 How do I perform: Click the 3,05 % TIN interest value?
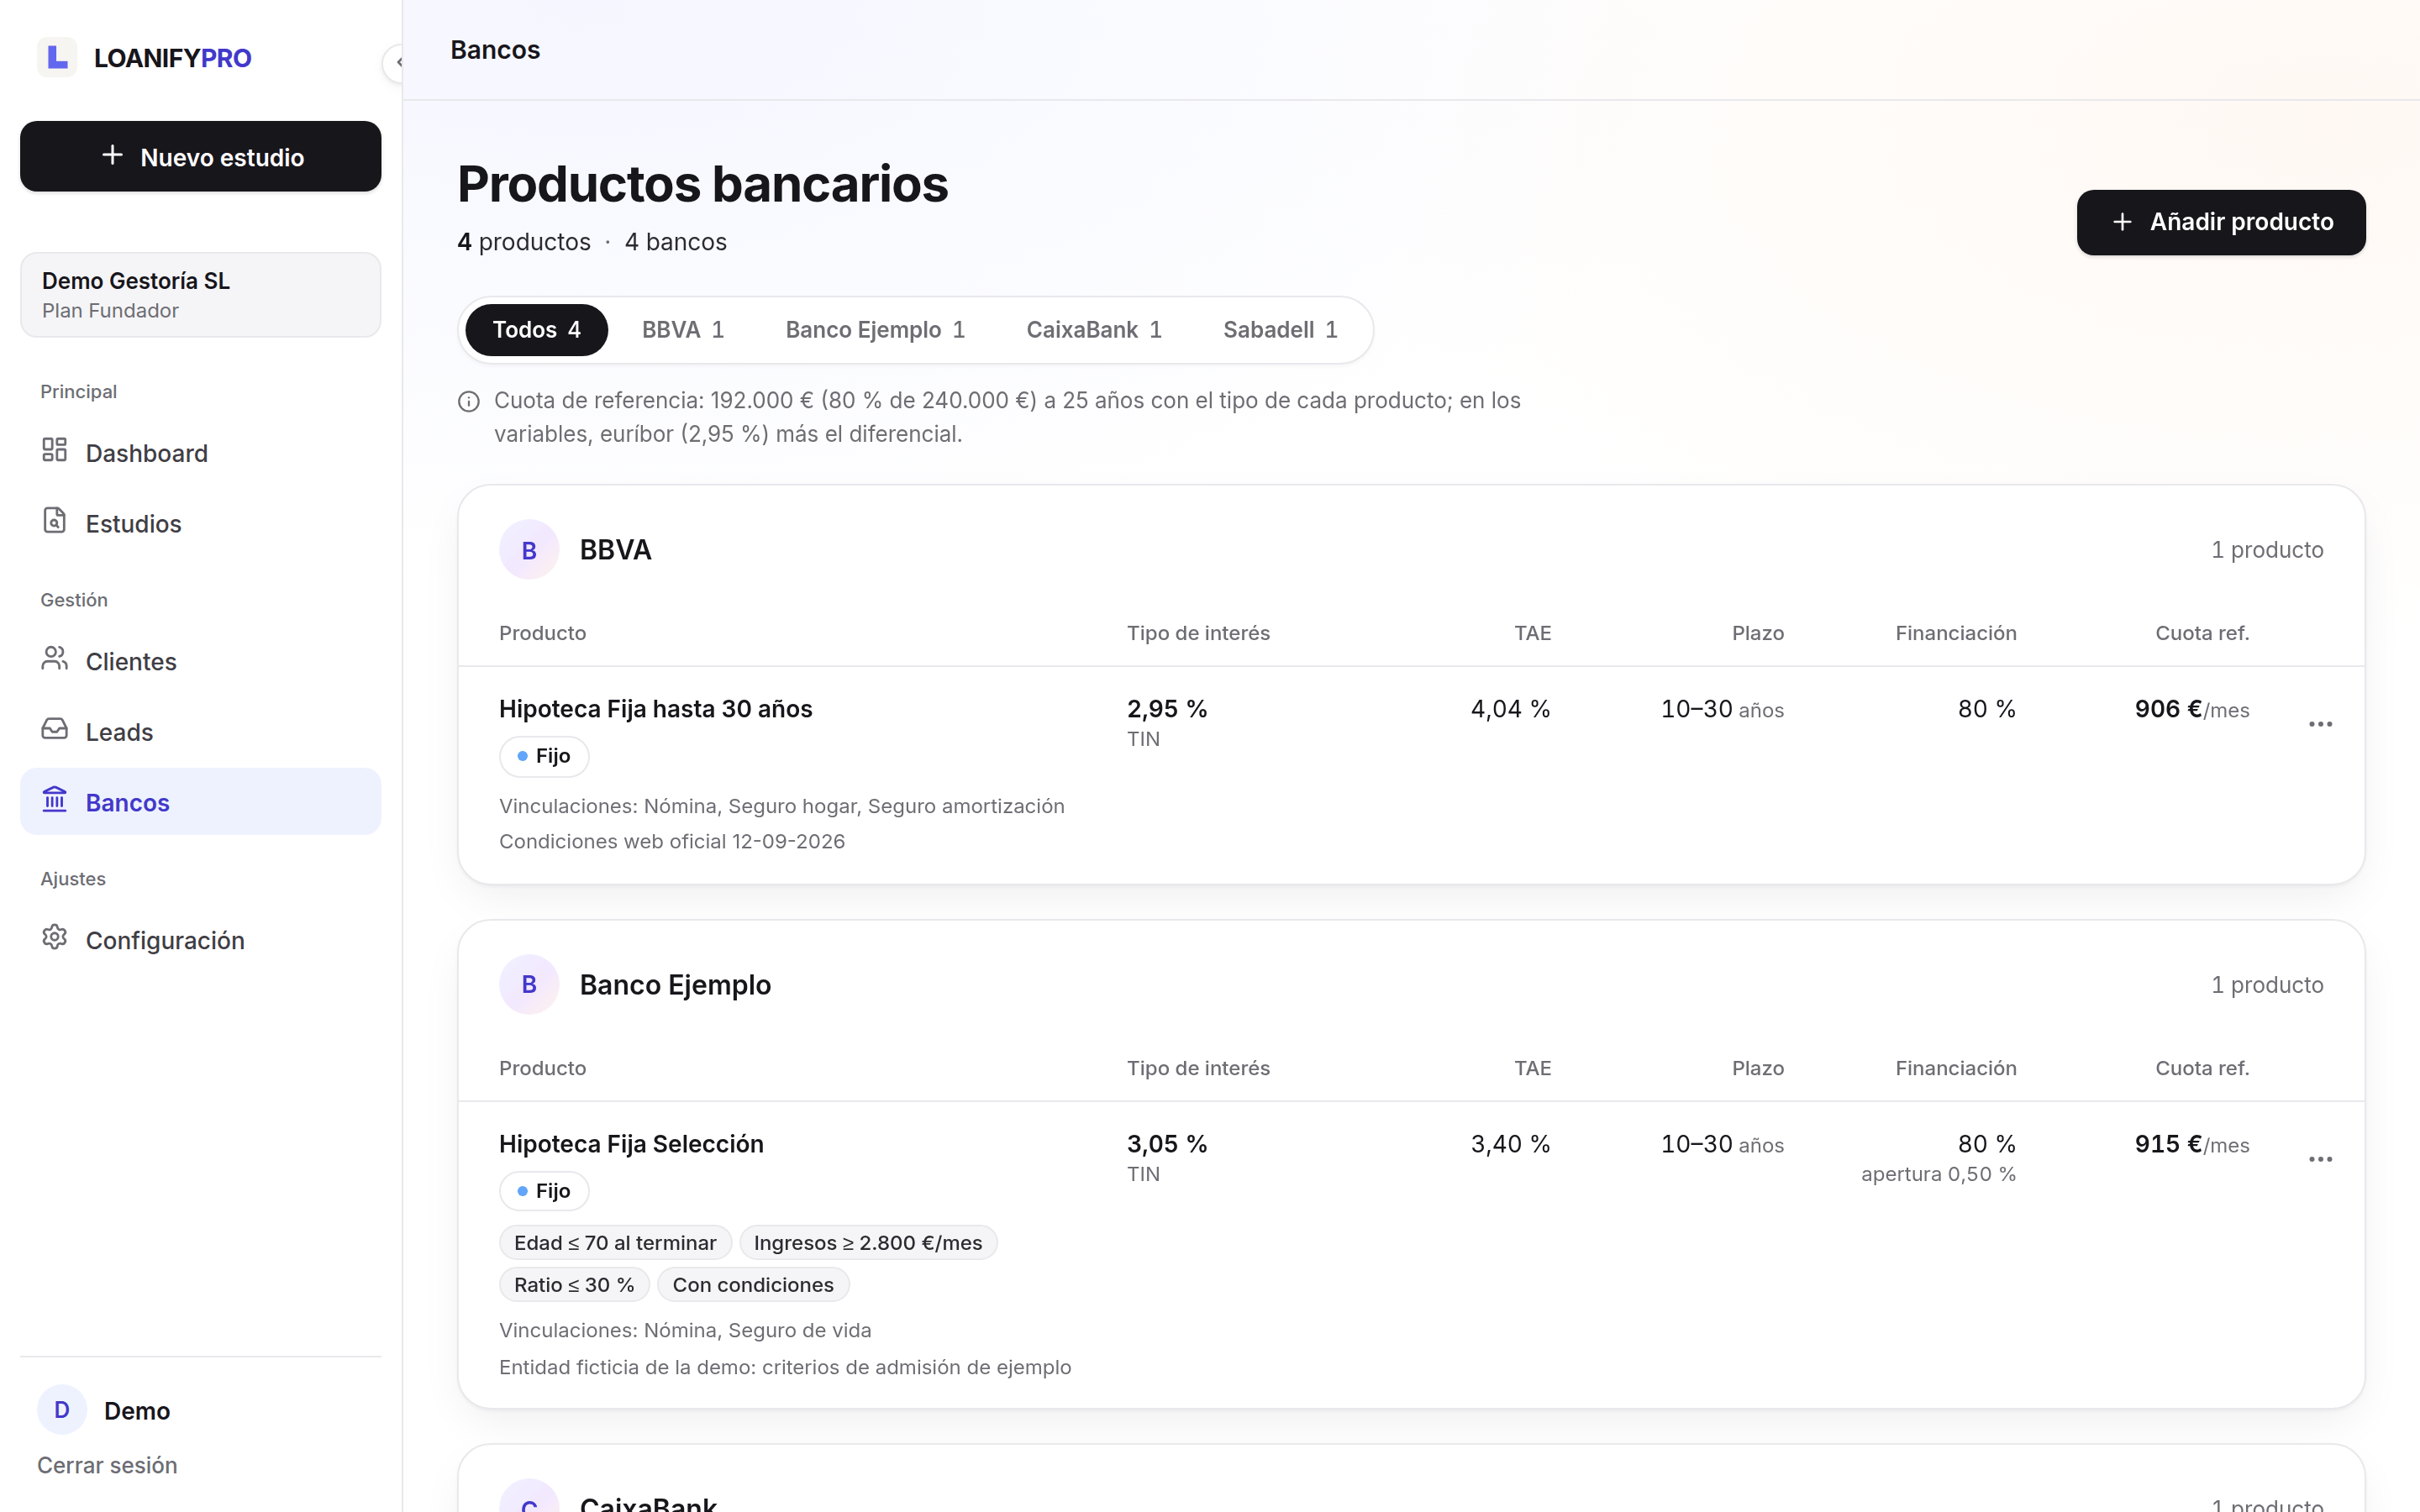(1167, 1144)
